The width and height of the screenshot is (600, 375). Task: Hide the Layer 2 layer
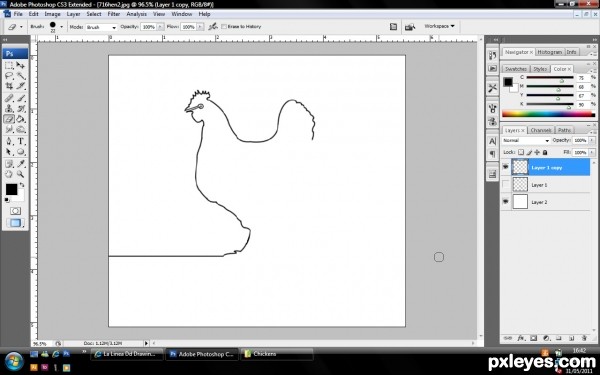coord(505,202)
